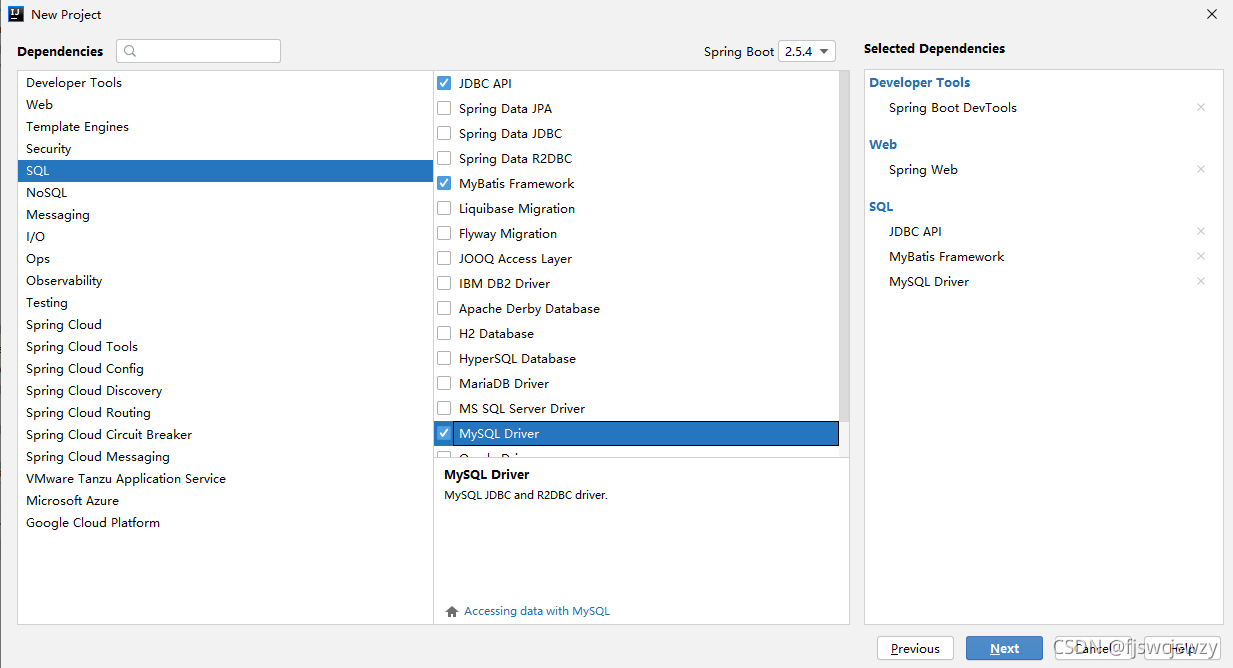Check the Liquibase Migration checkbox
The image size is (1233, 668).
[x=444, y=208]
